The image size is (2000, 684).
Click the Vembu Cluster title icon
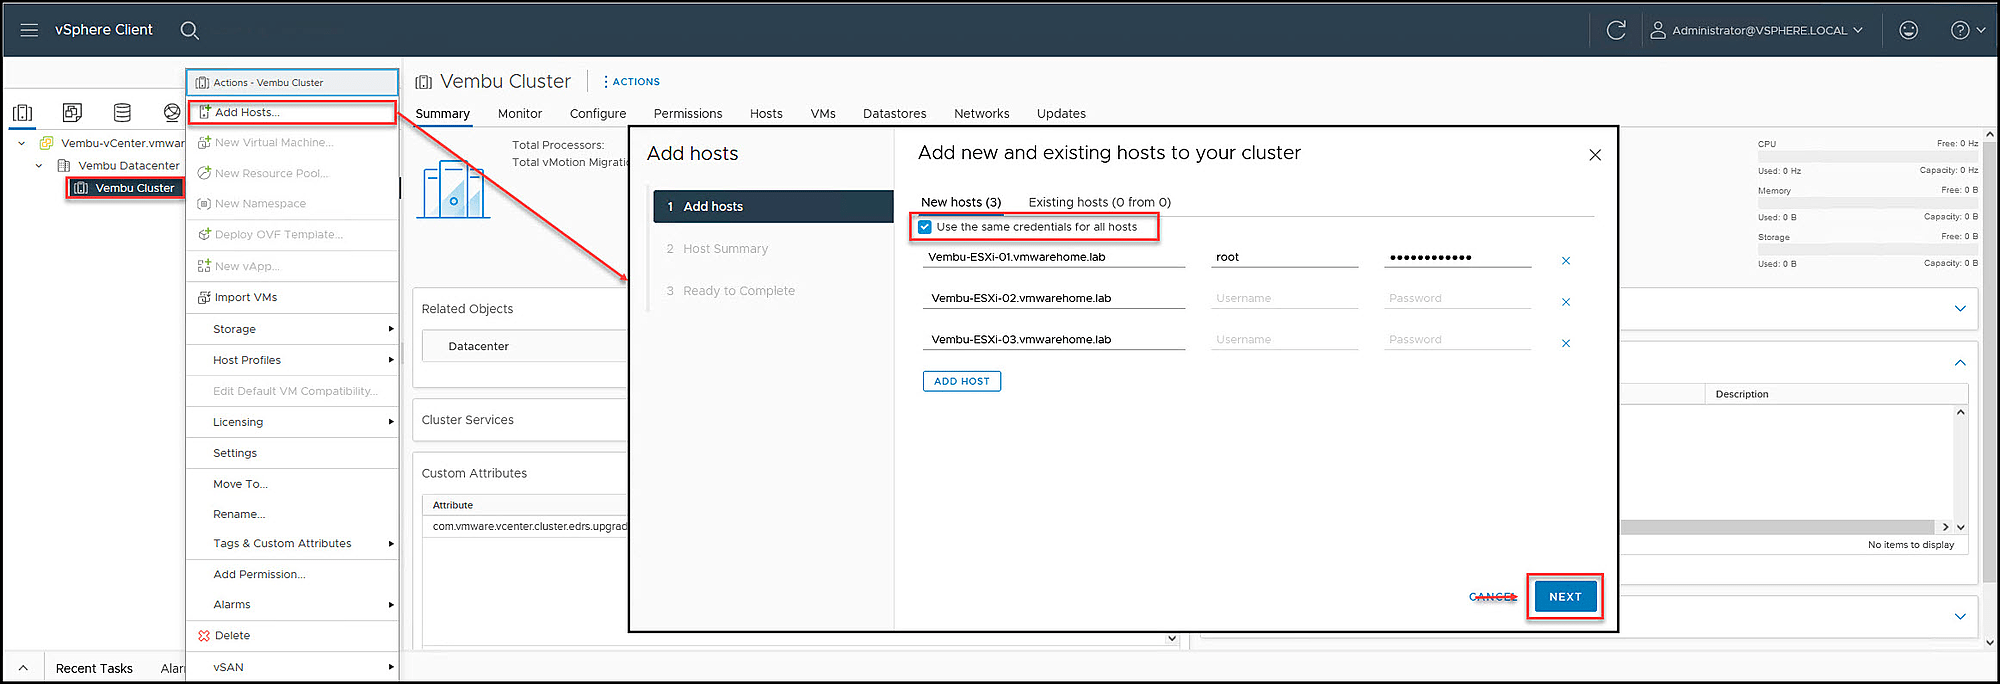click(424, 82)
